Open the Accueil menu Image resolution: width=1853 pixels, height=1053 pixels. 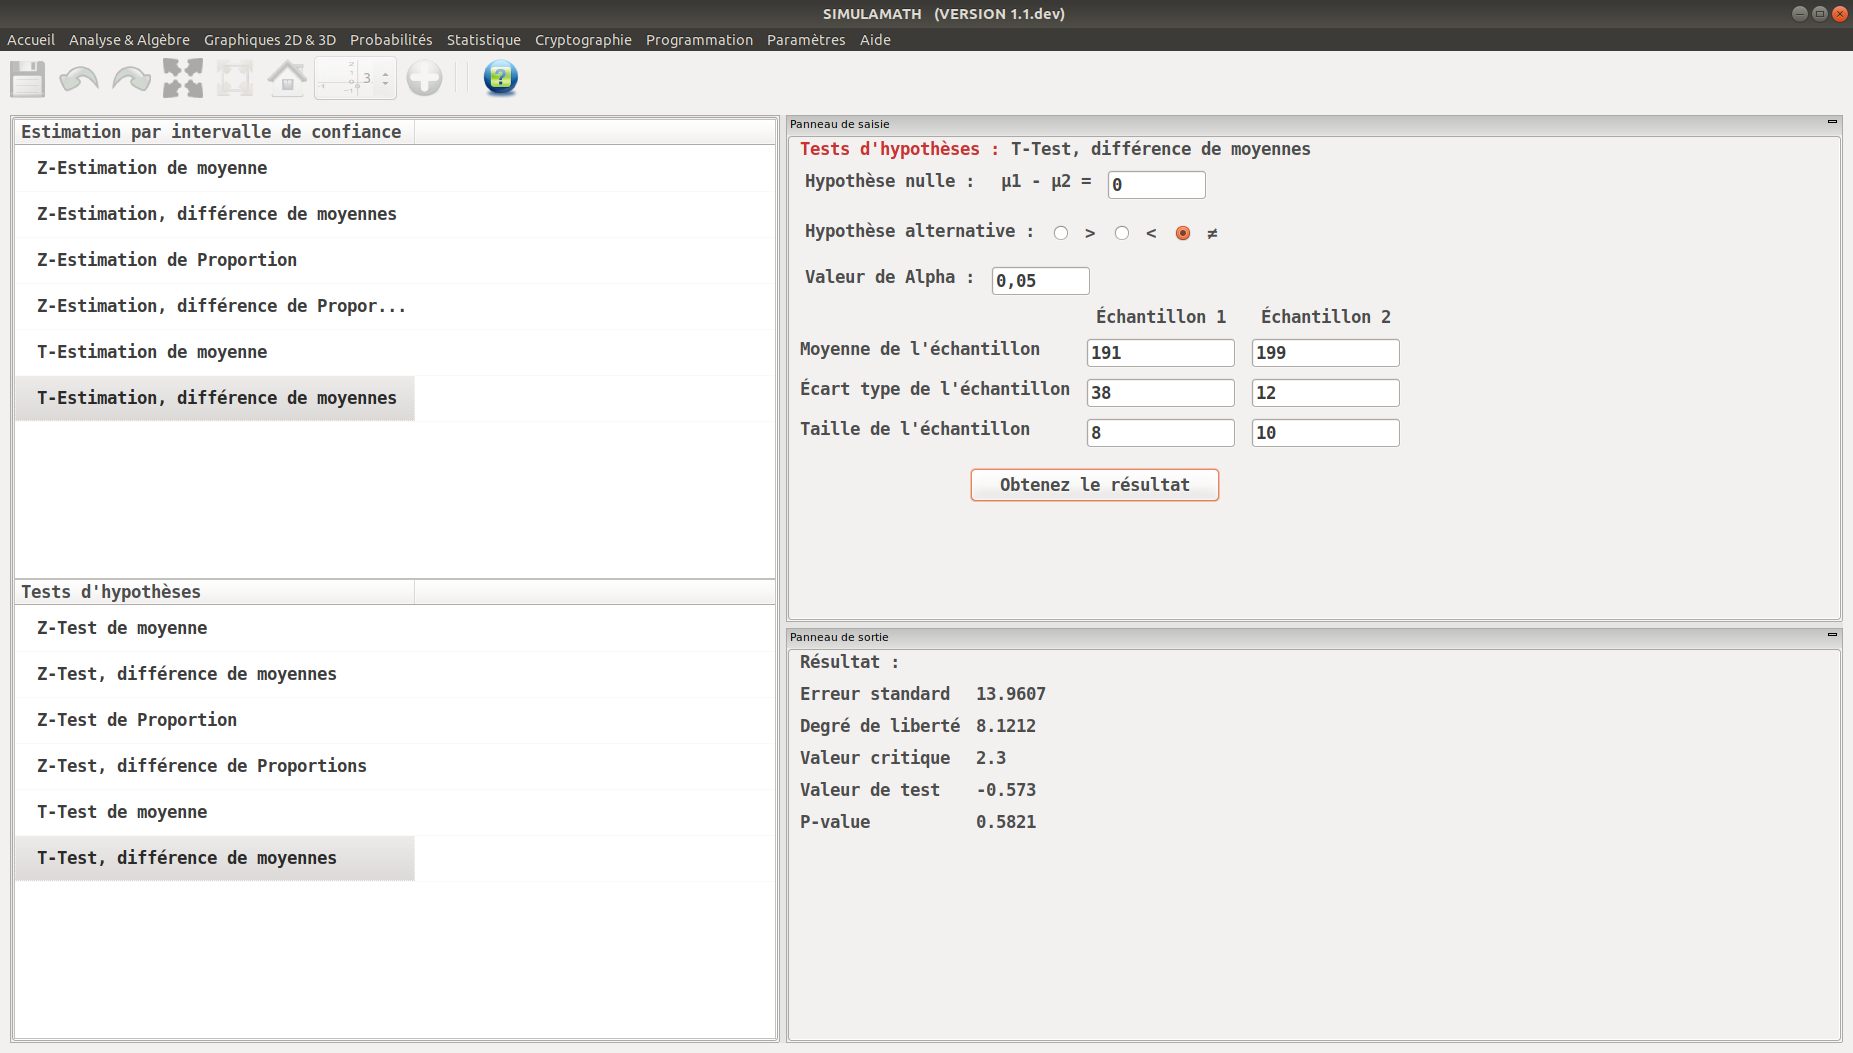[x=31, y=40]
